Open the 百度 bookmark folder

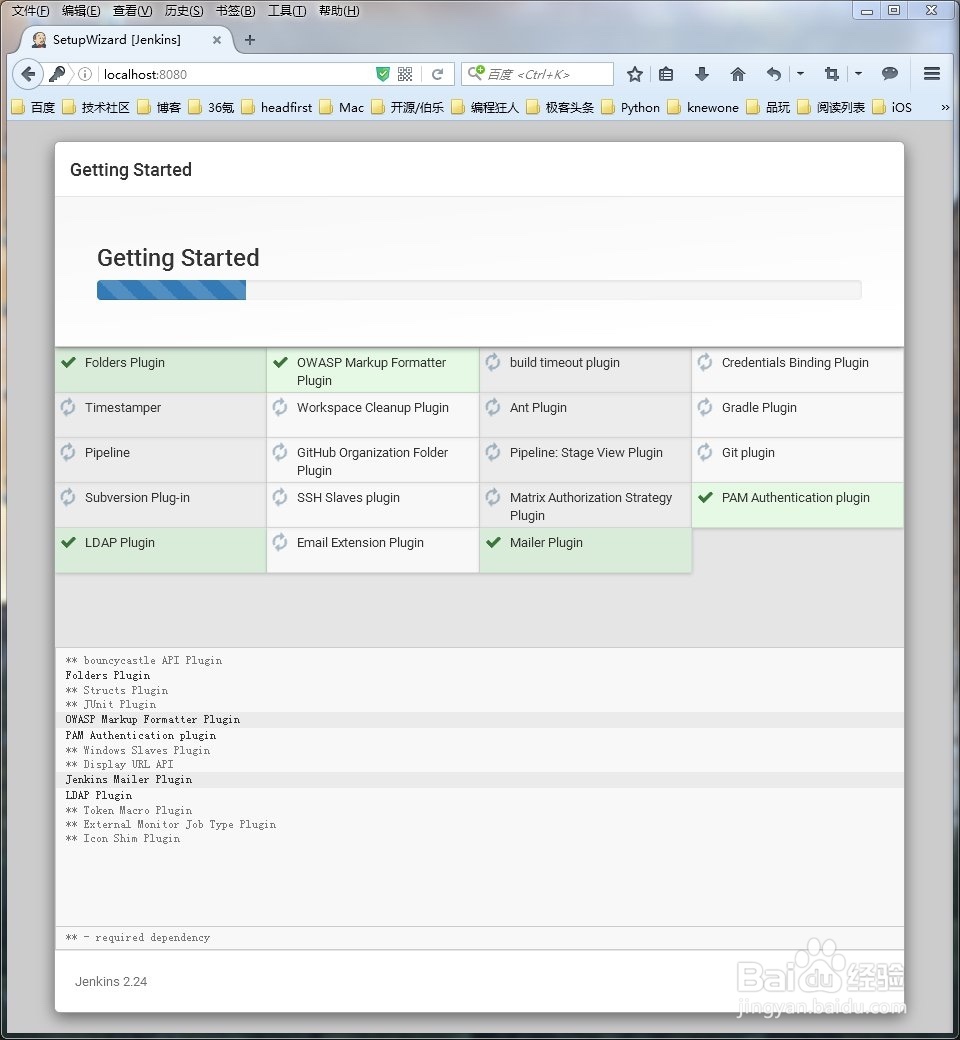click(33, 107)
